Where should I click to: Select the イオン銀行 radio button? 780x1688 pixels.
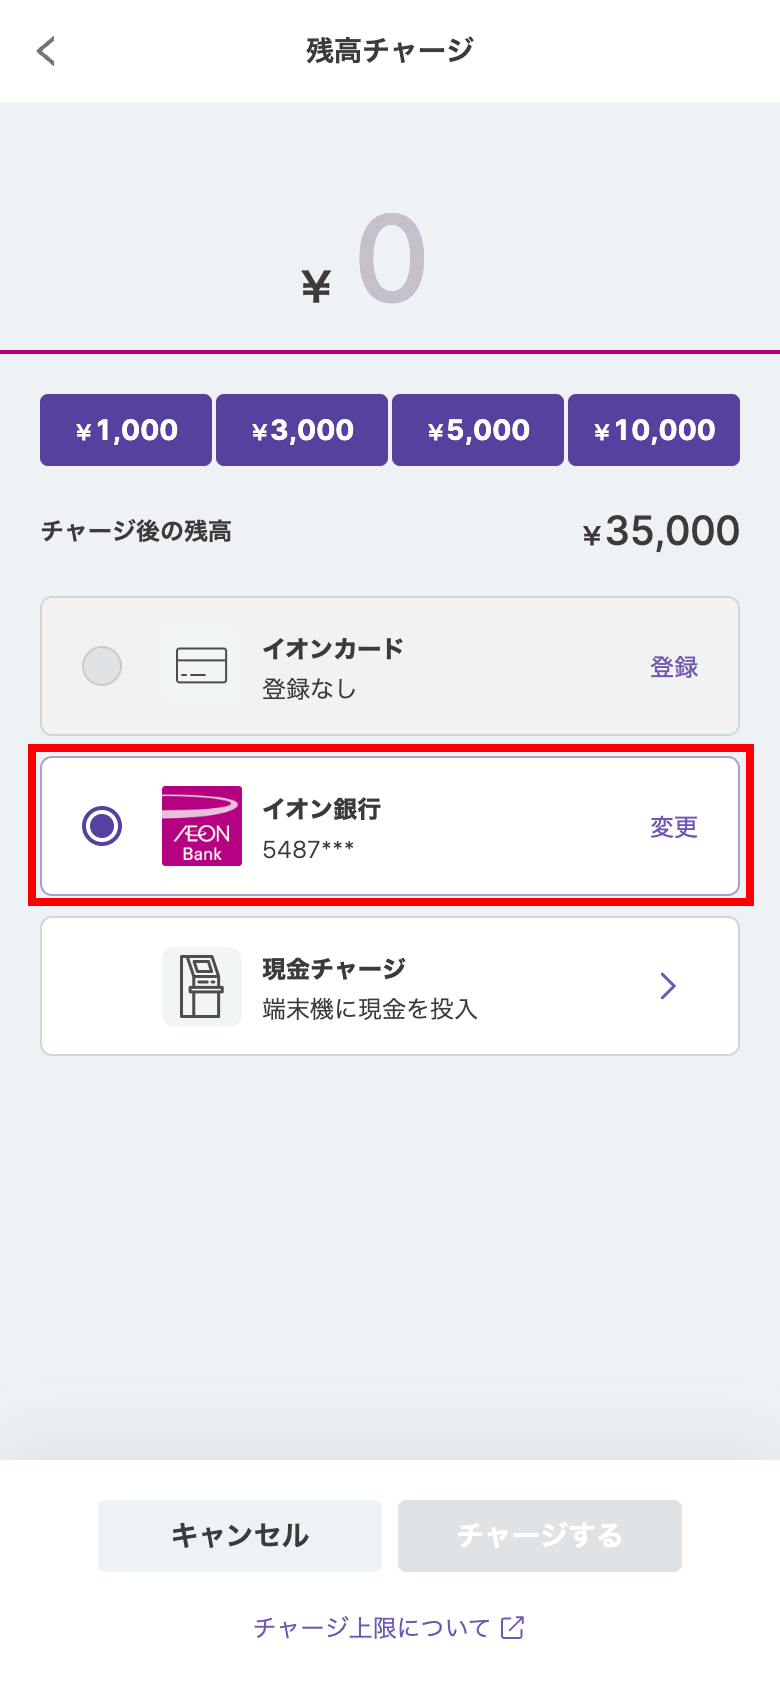[102, 826]
